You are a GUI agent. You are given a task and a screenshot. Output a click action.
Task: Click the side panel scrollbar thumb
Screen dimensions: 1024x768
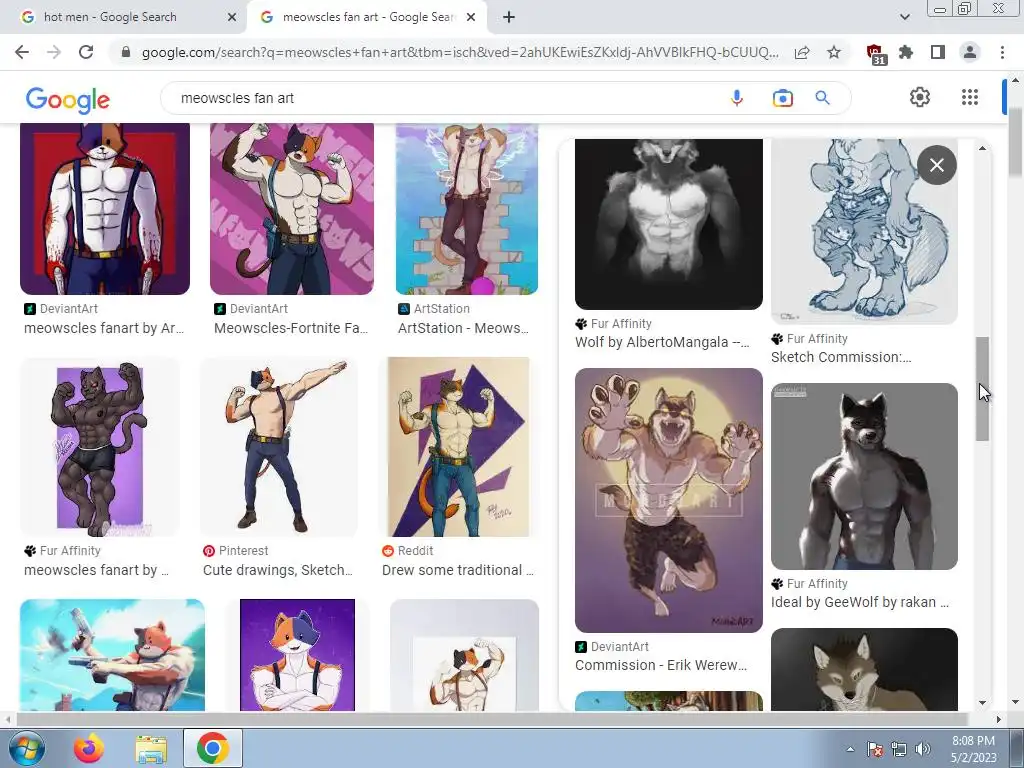coord(982,389)
